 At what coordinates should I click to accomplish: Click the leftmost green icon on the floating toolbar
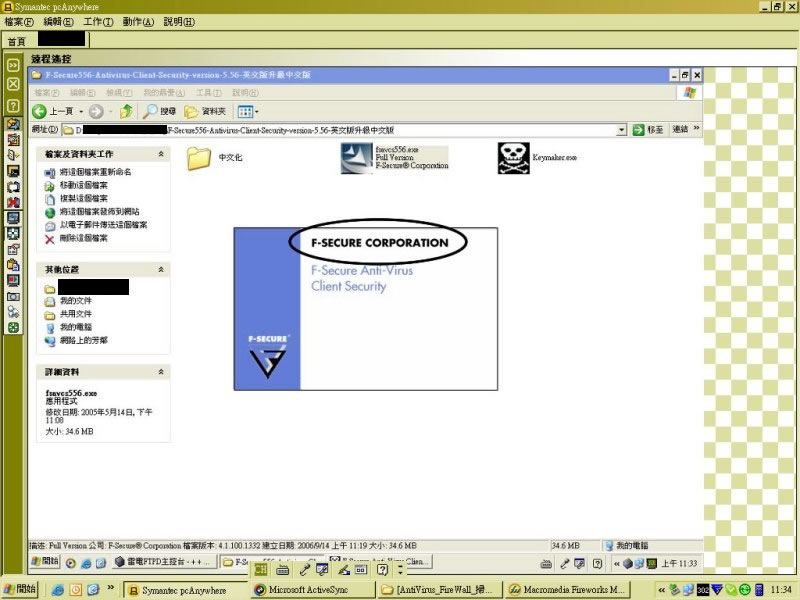click(x=261, y=569)
